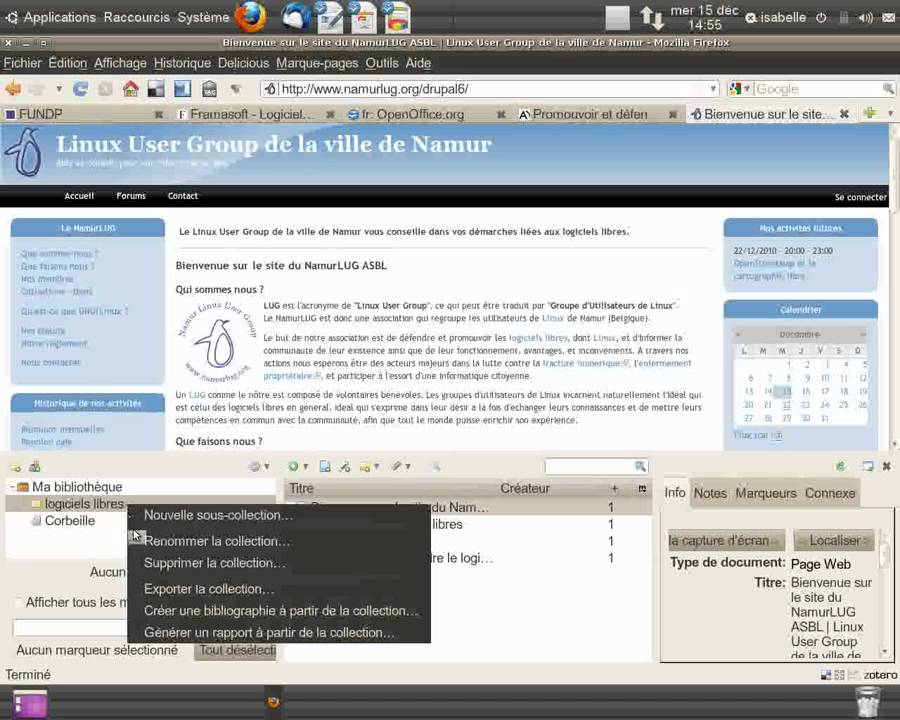The image size is (900, 720).
Task: Click 'Se connecter' link
Action: click(860, 197)
